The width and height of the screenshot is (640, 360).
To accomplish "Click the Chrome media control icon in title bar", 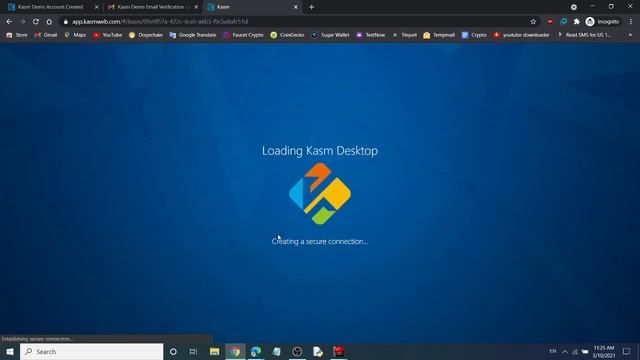I will click(x=573, y=7).
